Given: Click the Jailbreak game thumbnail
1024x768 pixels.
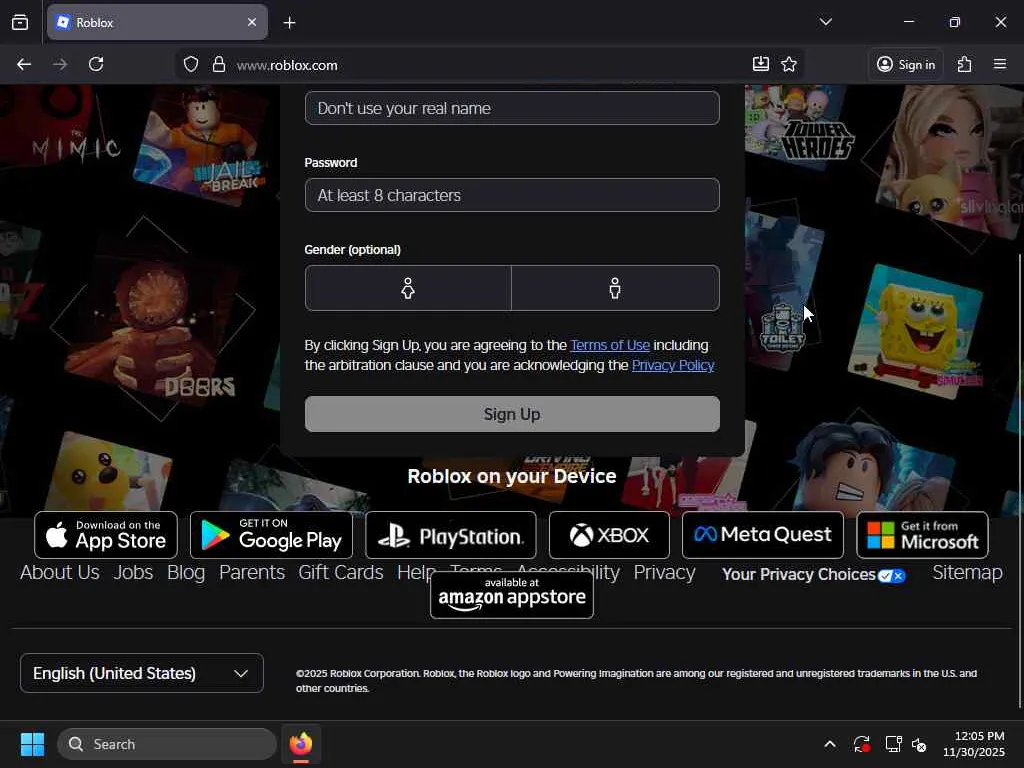Looking at the screenshot, I should click(x=202, y=144).
